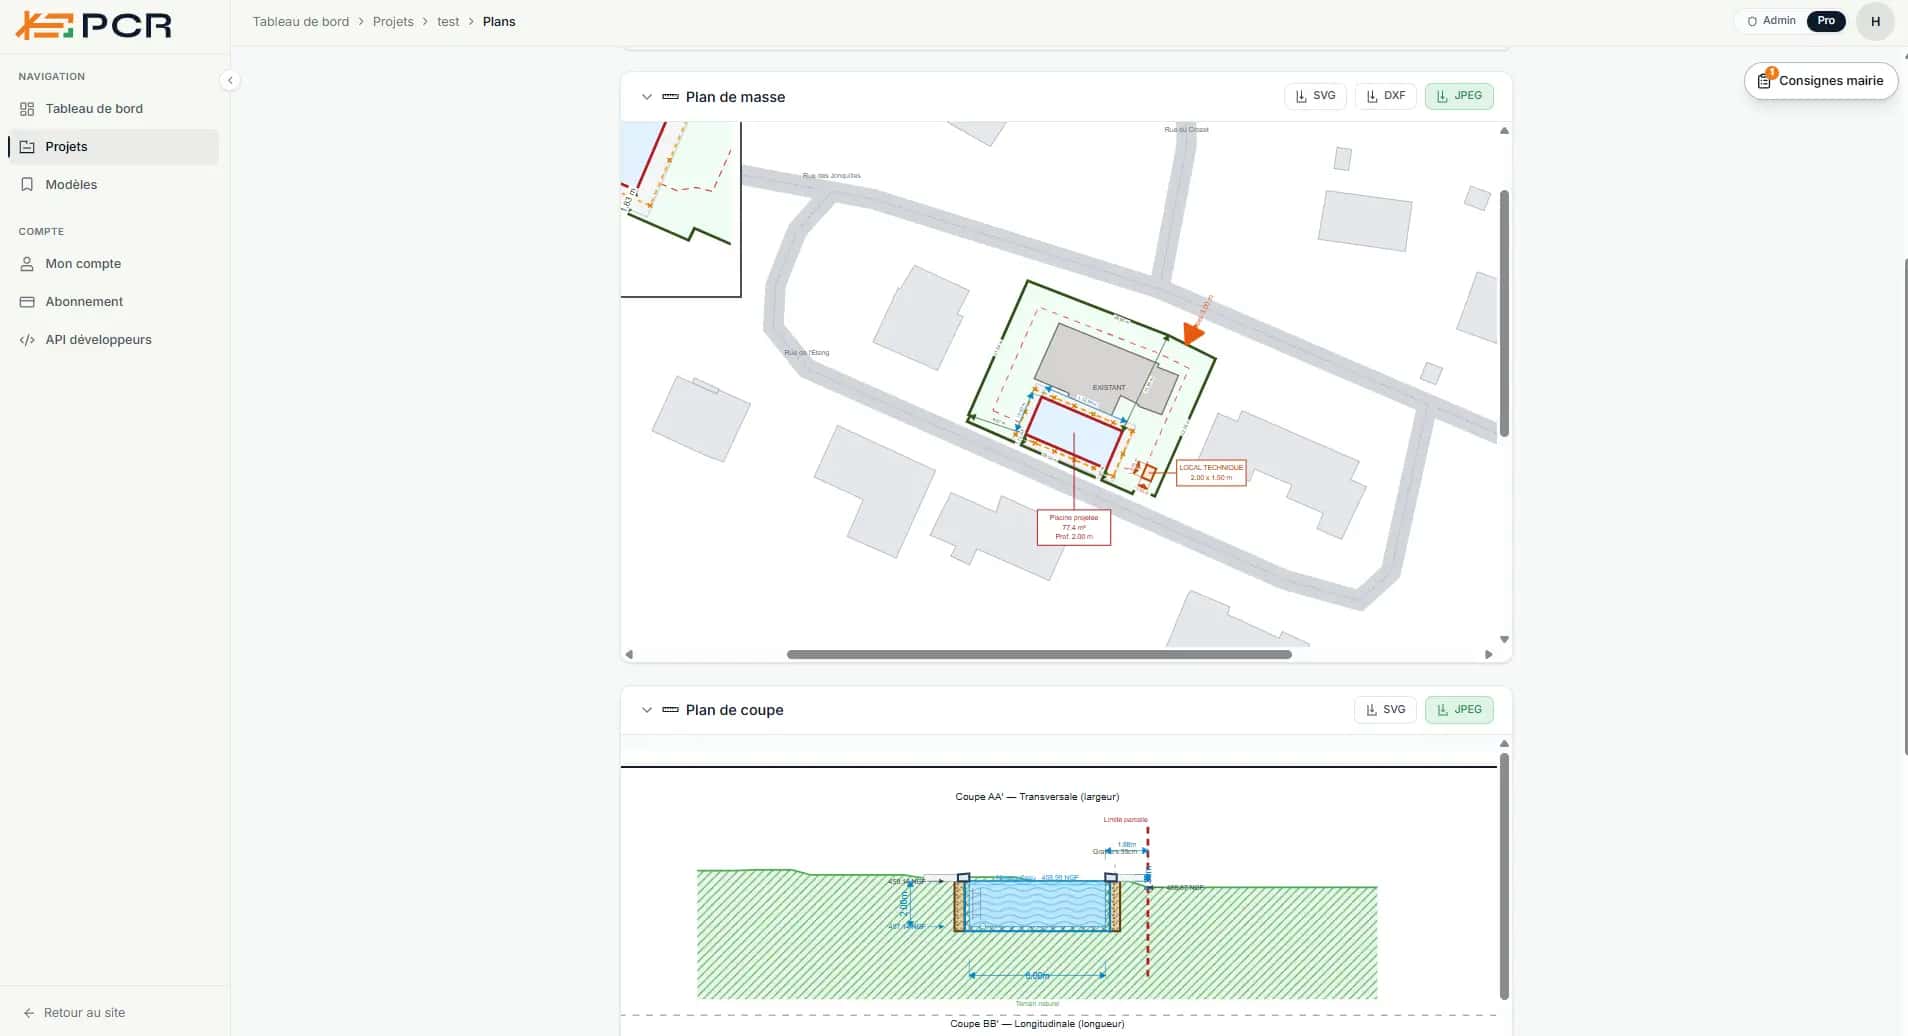
Task: Click Tableau de bord breadcrumb
Action: click(301, 22)
